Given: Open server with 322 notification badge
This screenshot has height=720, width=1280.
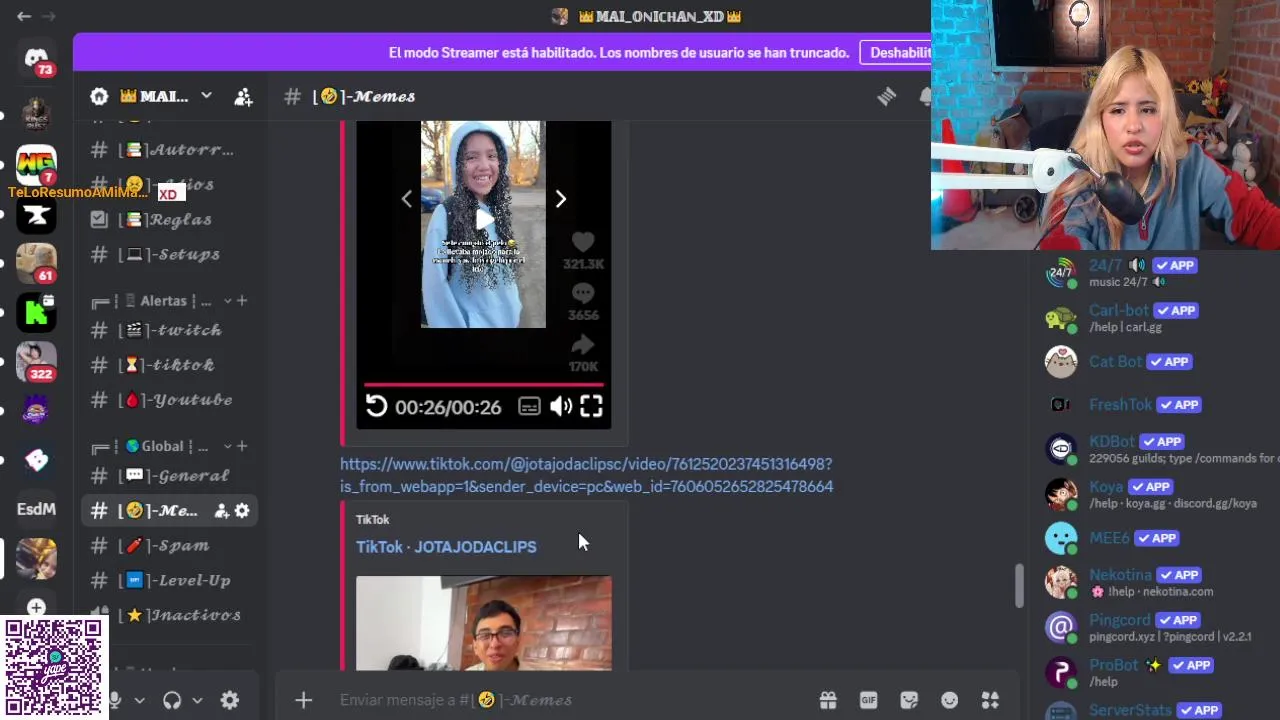Looking at the screenshot, I should point(36,361).
